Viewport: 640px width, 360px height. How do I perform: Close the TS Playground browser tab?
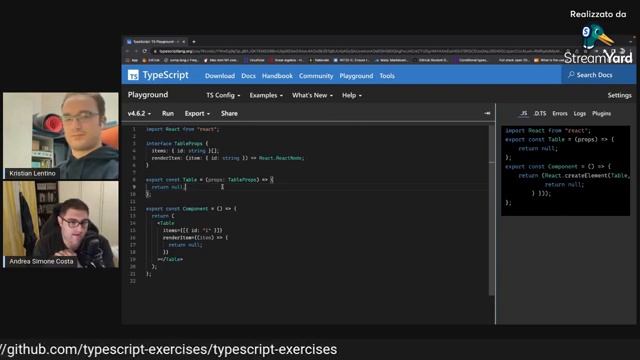[184, 42]
